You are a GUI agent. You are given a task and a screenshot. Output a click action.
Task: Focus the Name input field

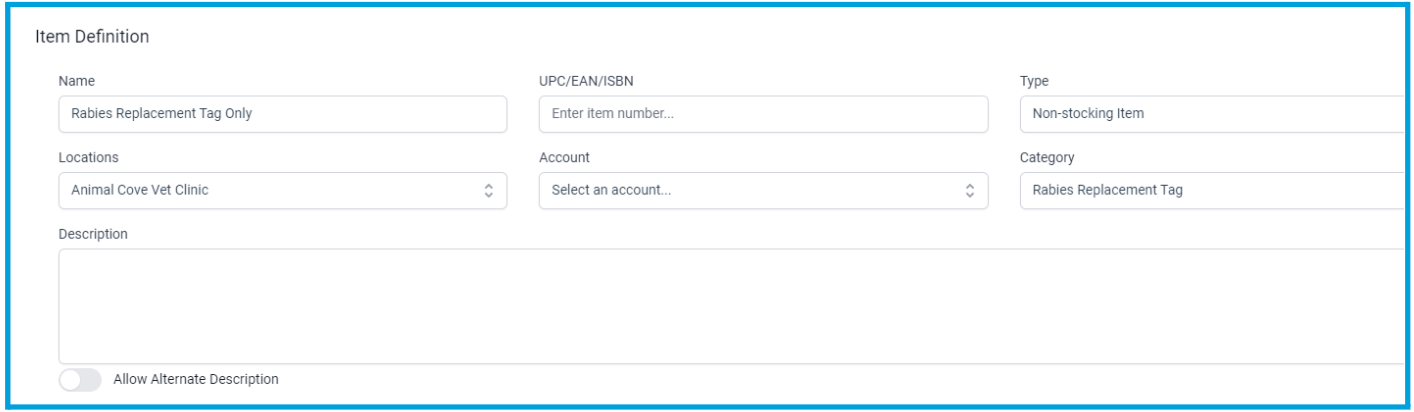(283, 114)
